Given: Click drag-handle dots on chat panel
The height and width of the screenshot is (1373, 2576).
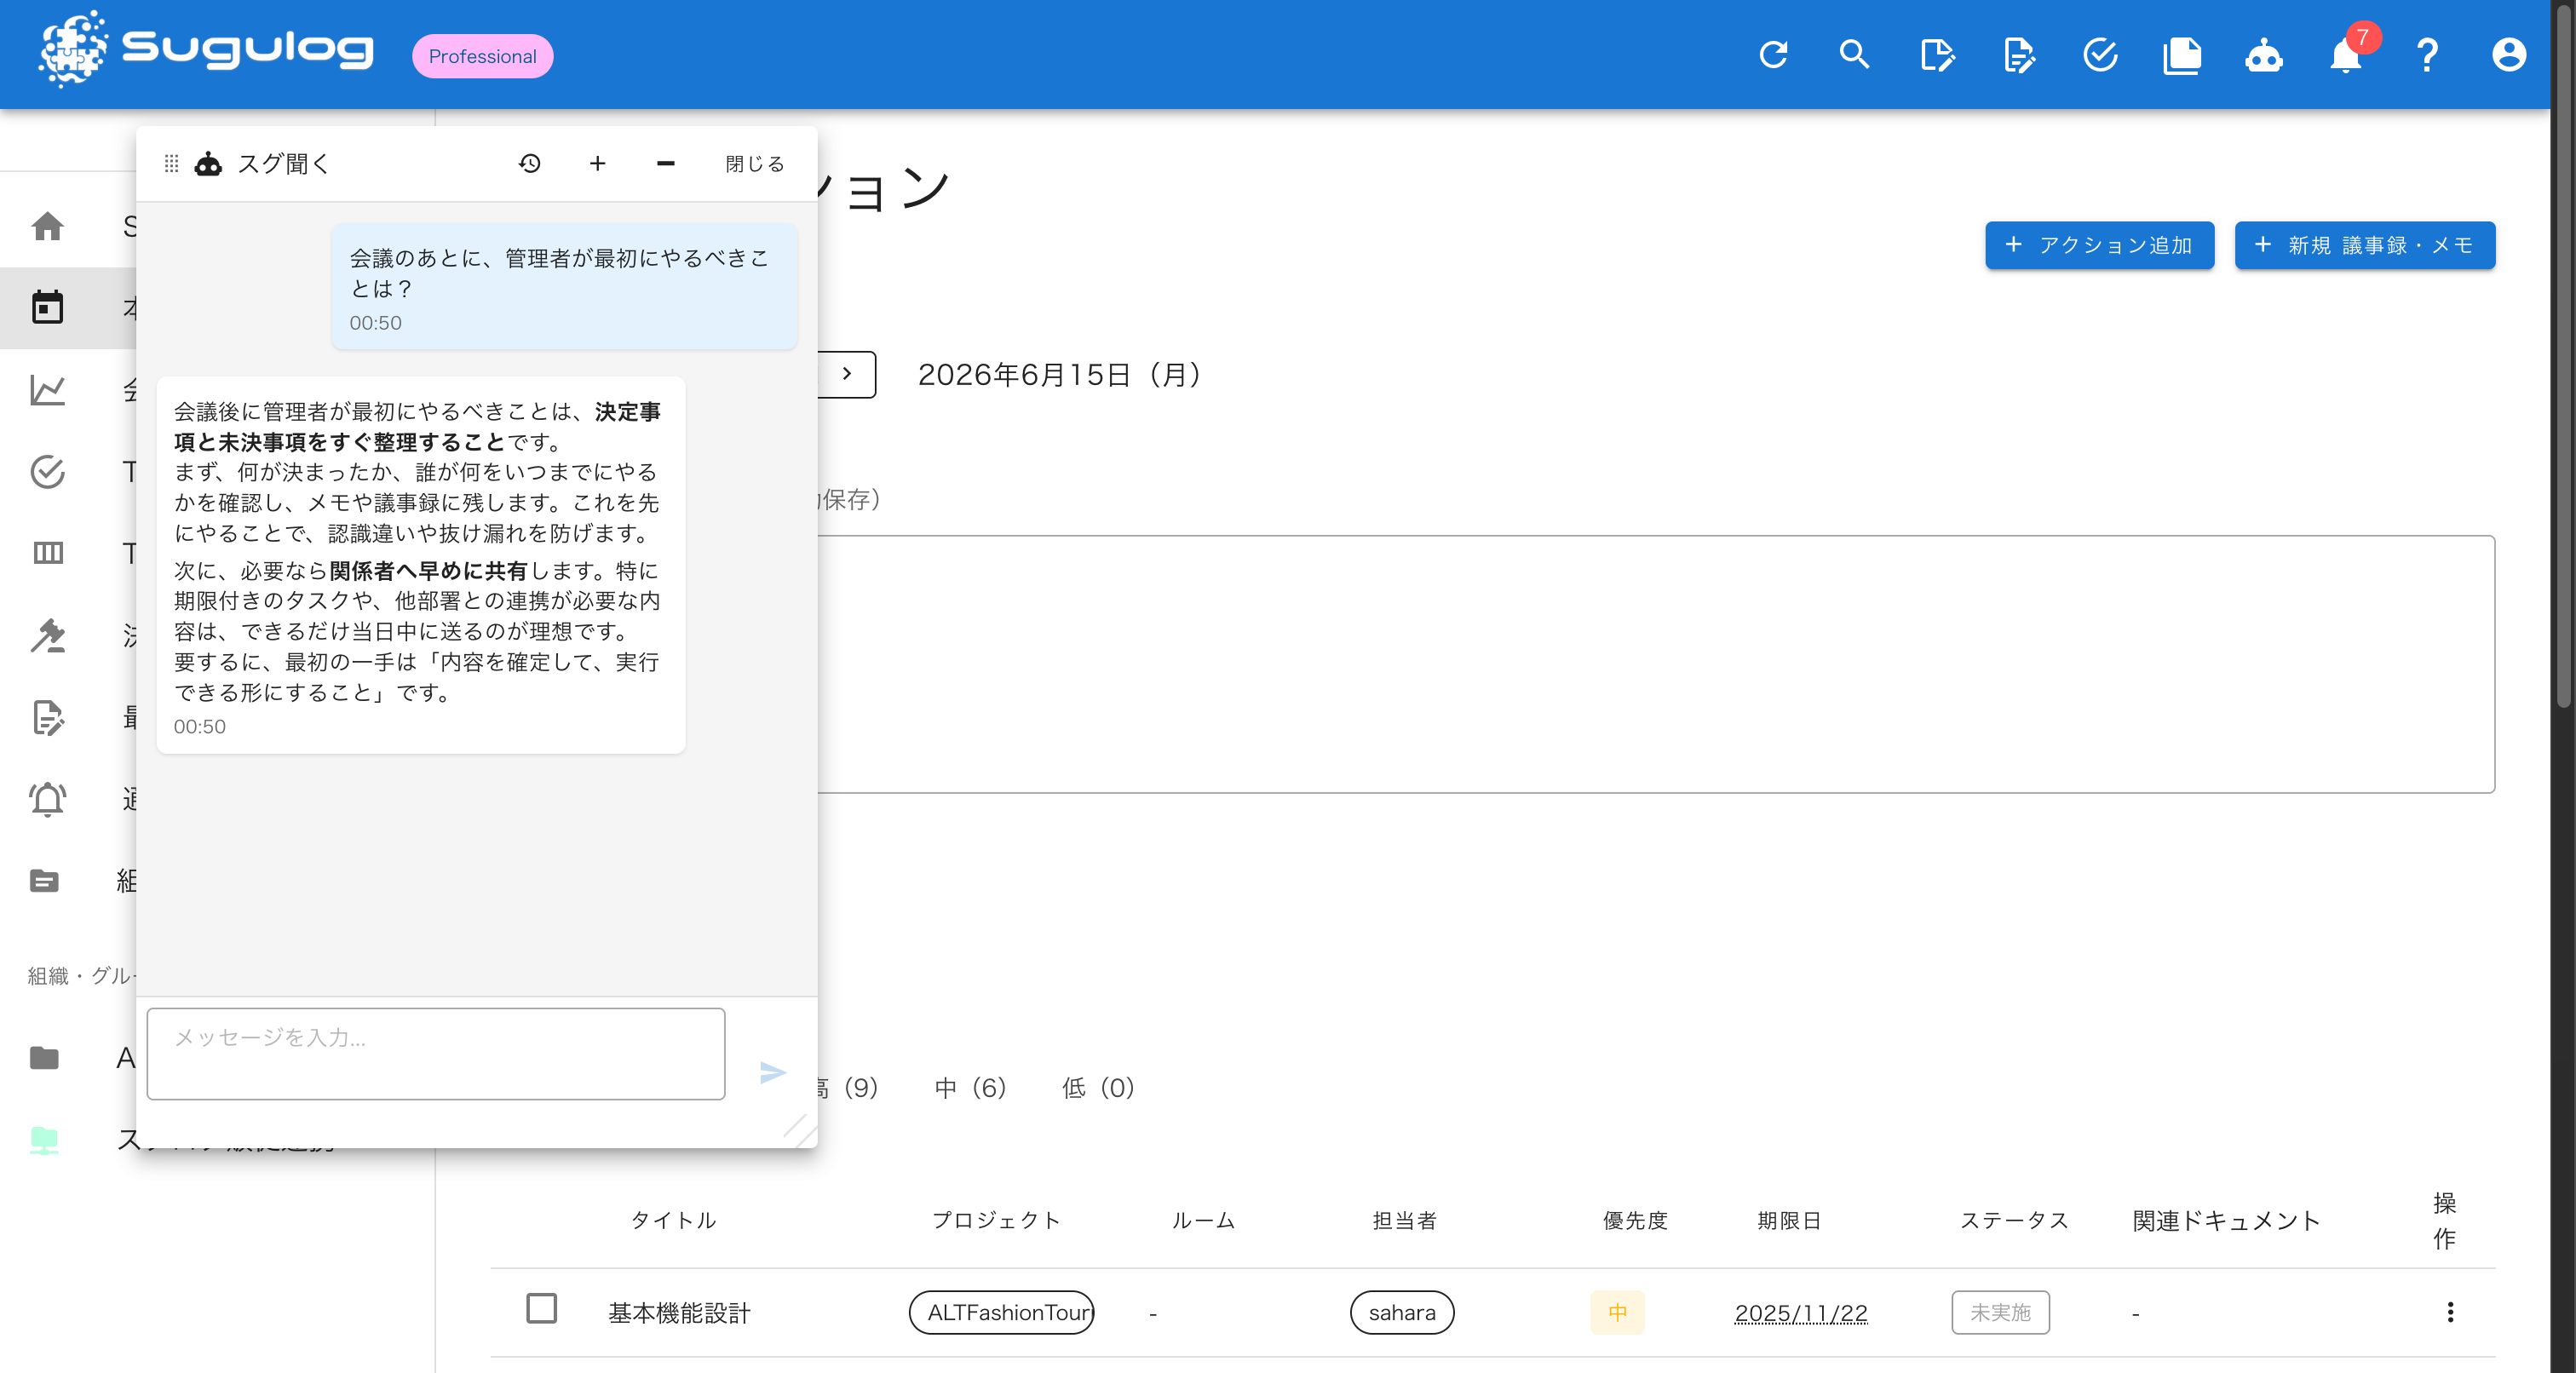Looking at the screenshot, I should tap(171, 163).
